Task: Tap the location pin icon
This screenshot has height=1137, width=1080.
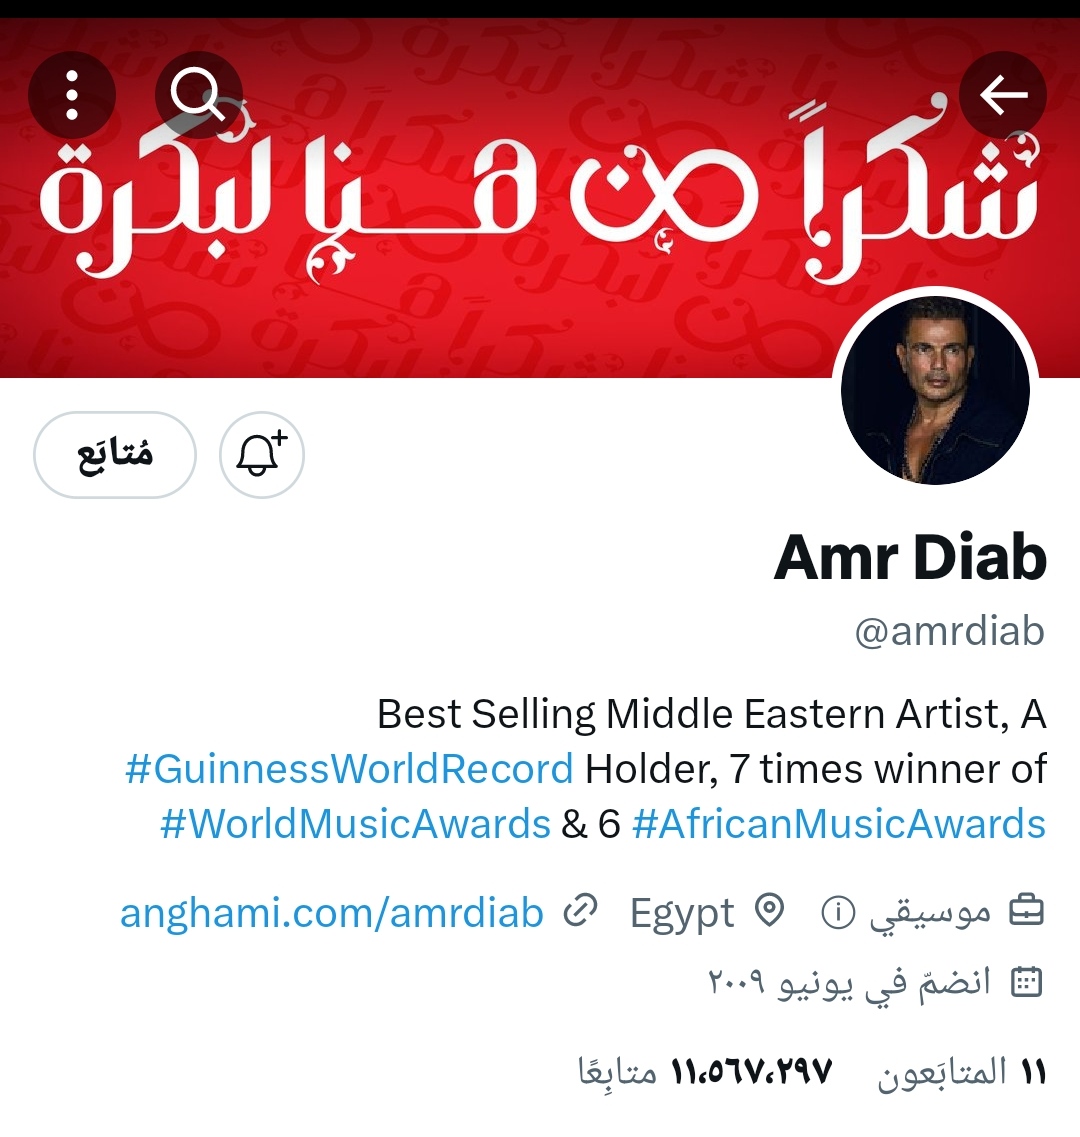Action: click(769, 911)
